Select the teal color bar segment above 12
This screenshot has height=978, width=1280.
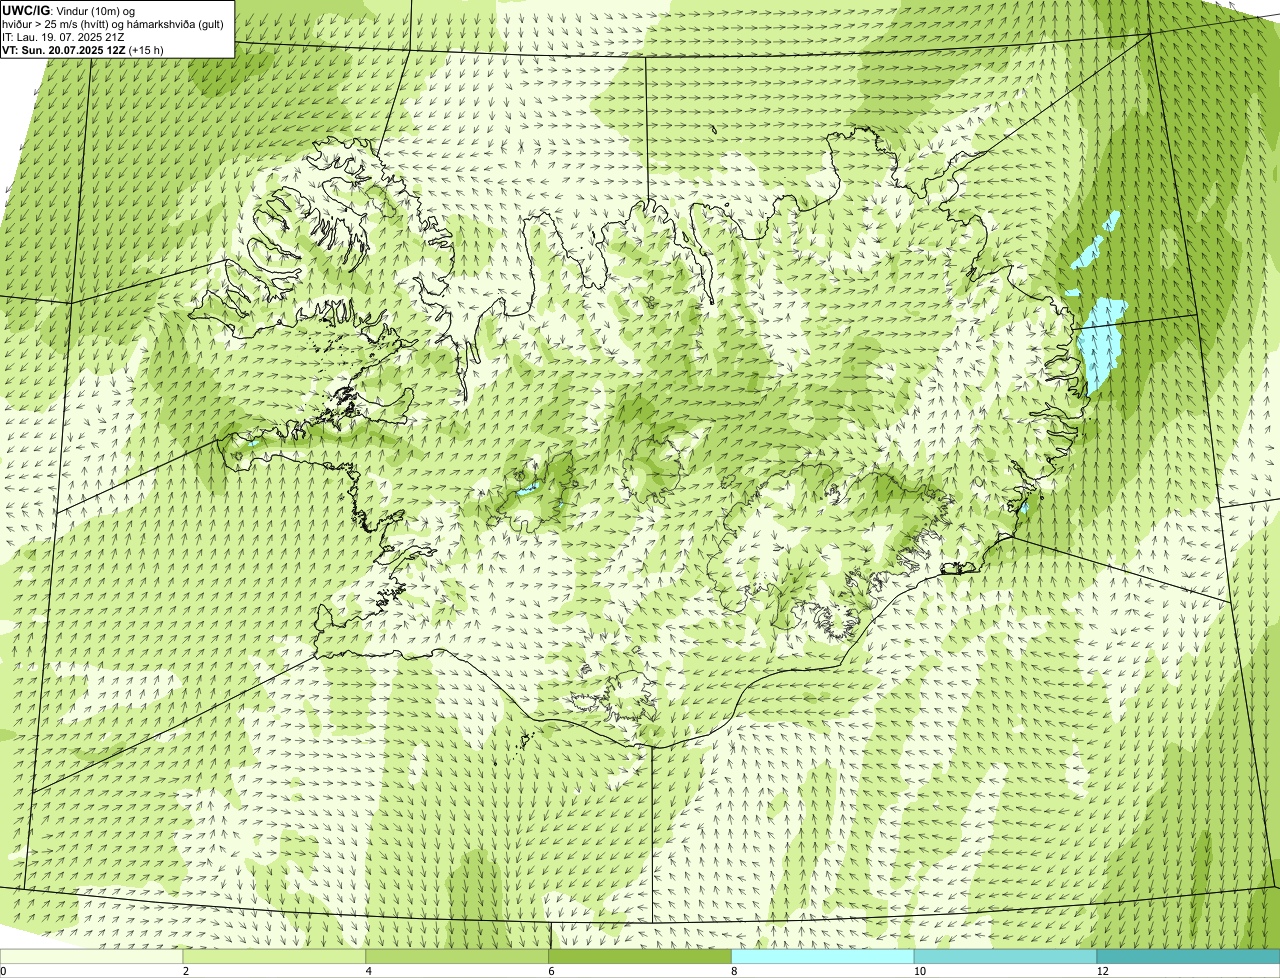click(1188, 956)
